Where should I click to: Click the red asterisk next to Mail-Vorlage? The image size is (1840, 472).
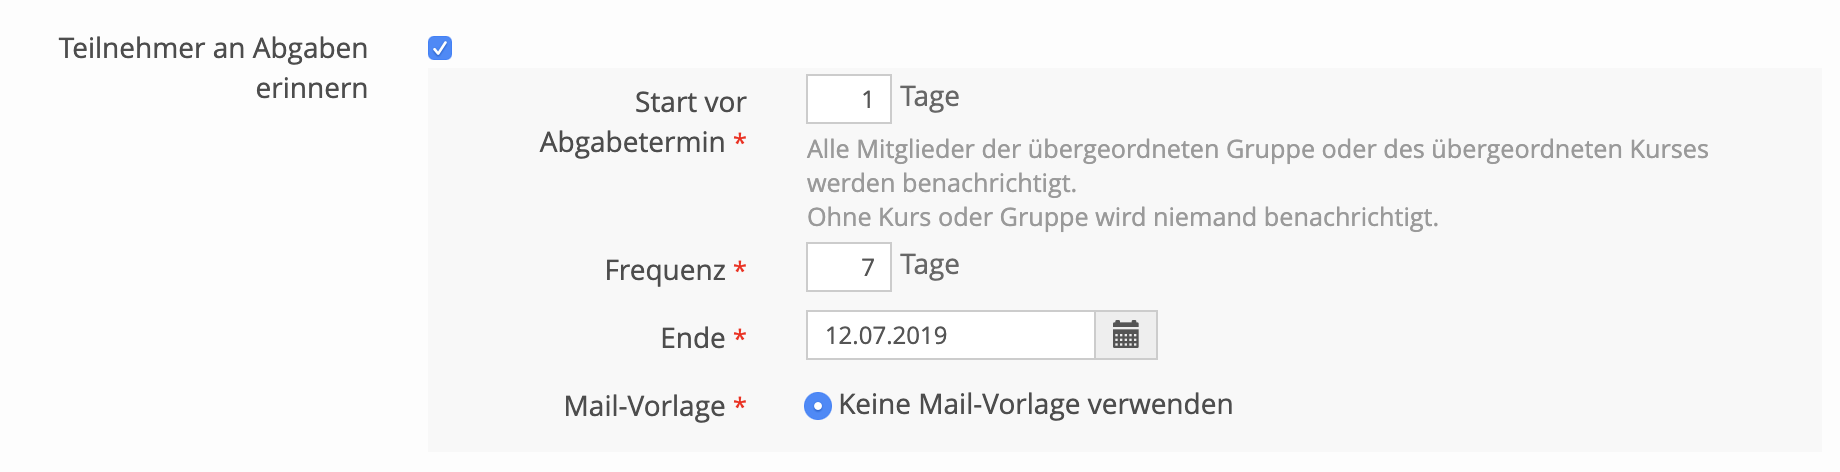tap(740, 405)
